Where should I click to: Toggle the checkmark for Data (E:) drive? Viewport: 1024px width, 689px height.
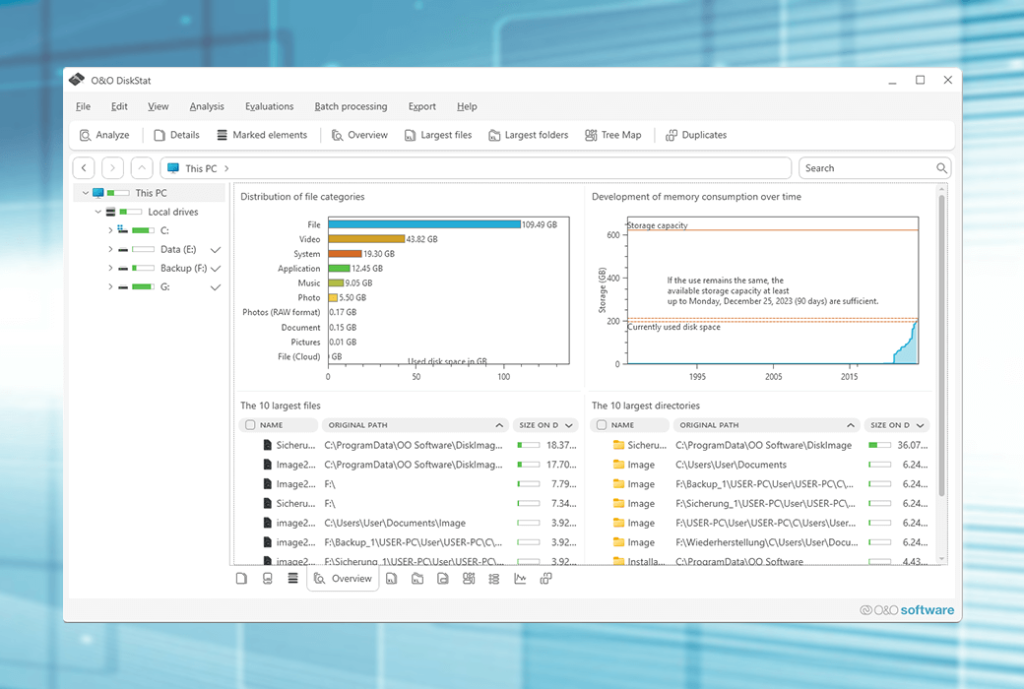tap(216, 249)
